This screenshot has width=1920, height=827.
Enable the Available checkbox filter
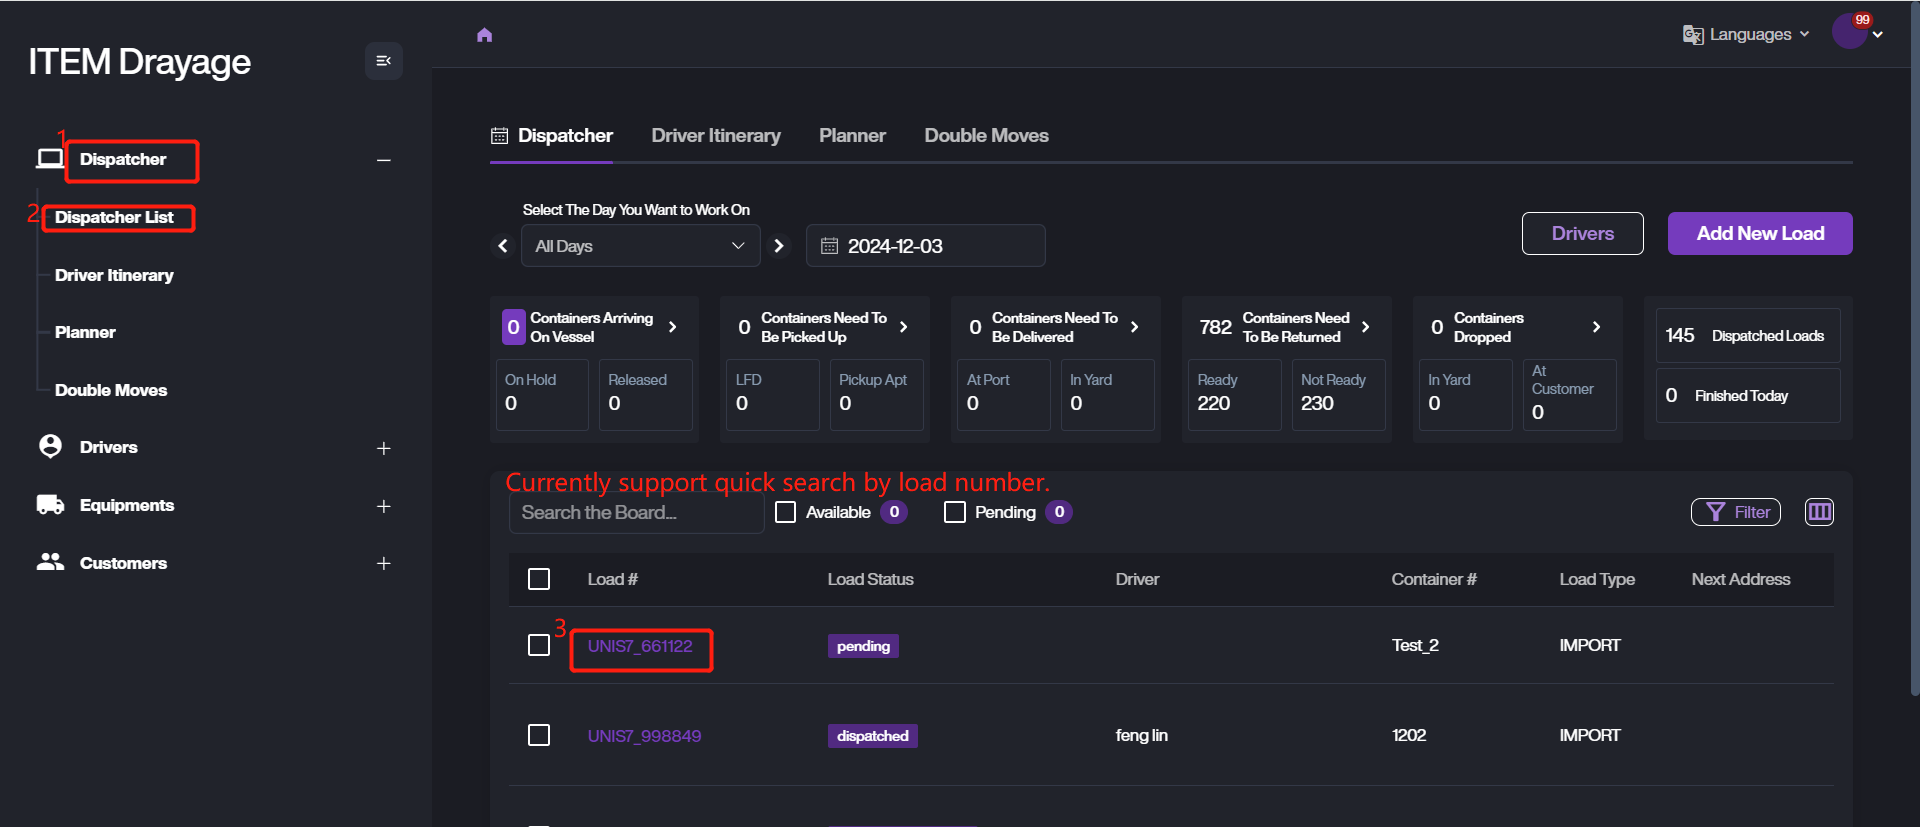click(786, 512)
